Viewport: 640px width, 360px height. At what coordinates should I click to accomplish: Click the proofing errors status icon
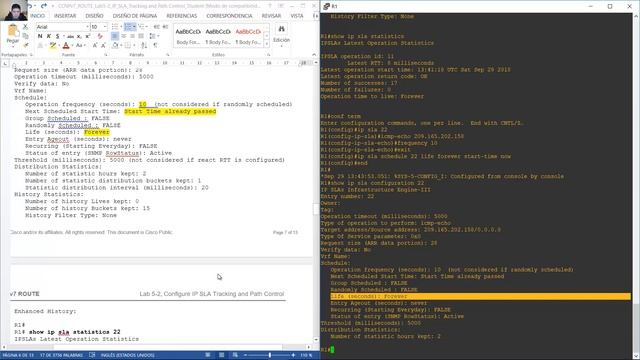coord(92,356)
